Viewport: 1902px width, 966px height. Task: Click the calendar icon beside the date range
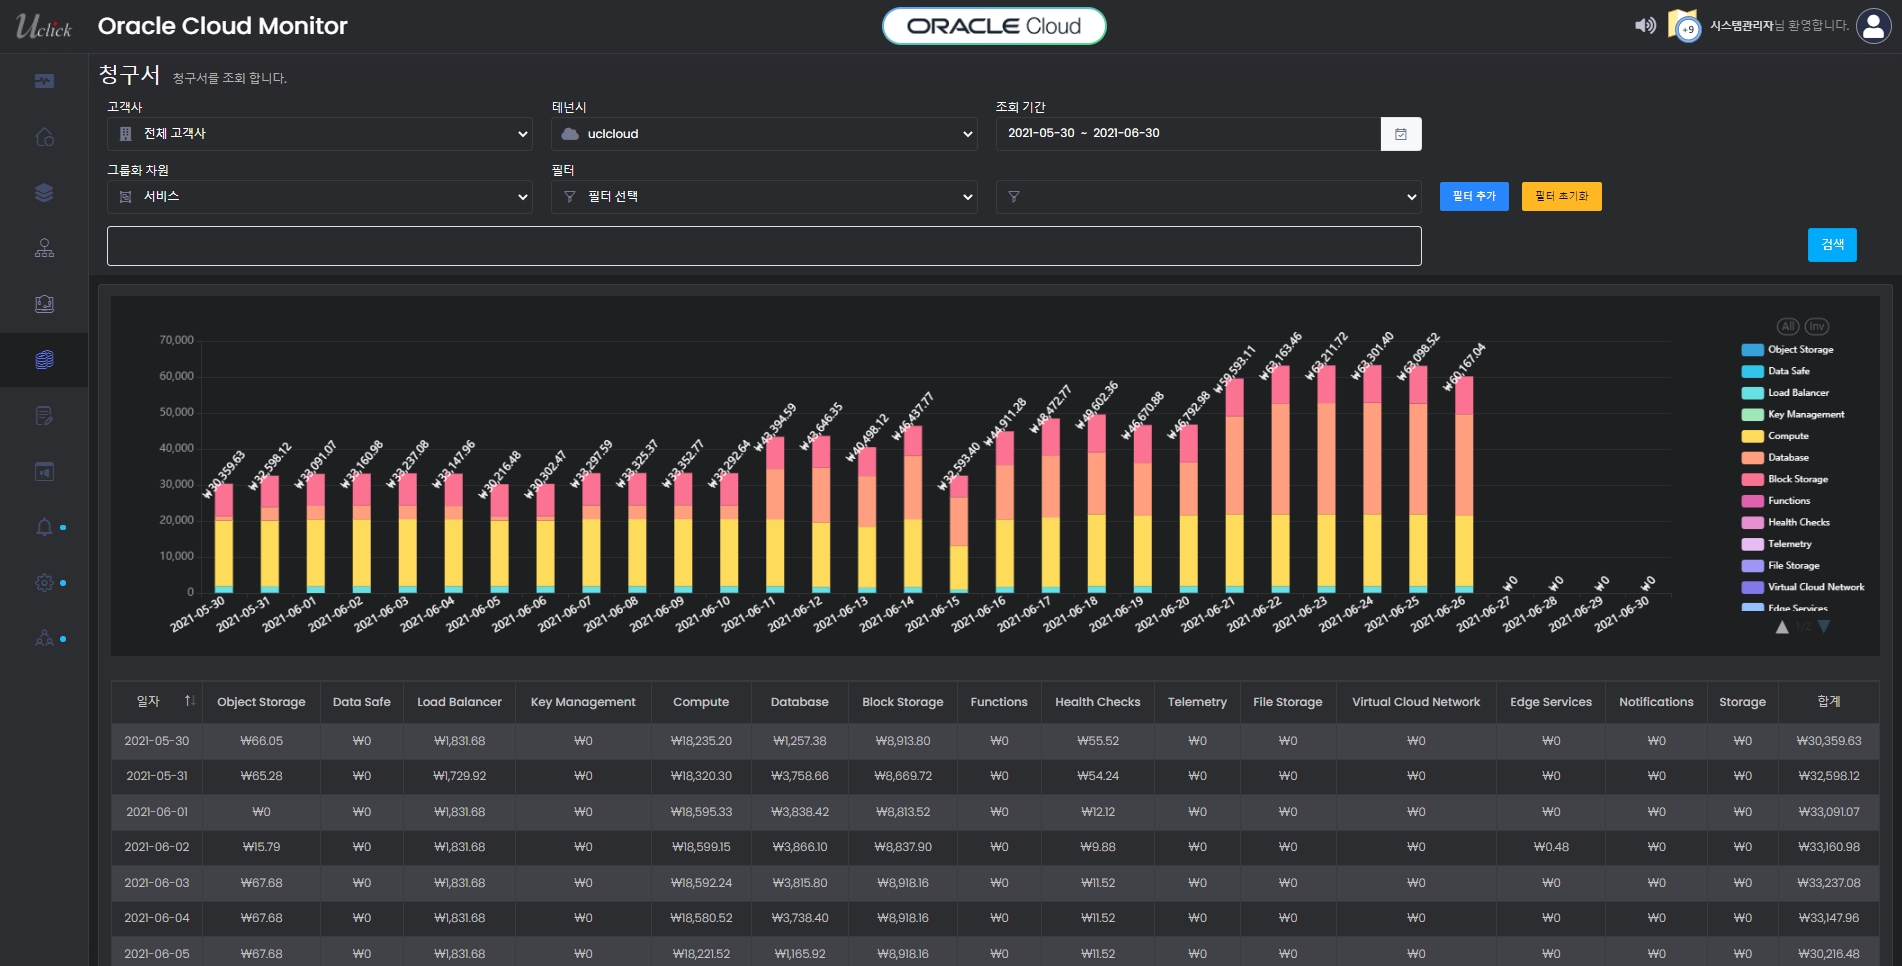(x=1400, y=134)
